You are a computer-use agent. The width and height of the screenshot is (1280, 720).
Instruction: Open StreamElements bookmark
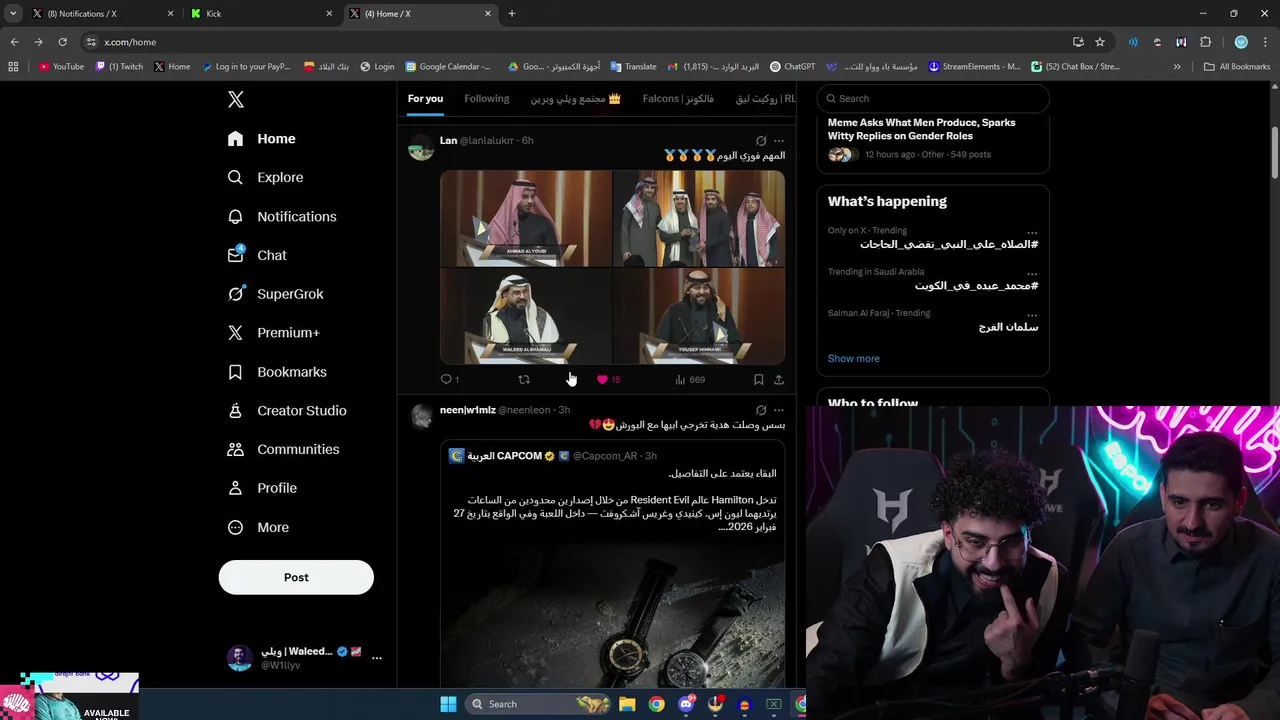(974, 67)
